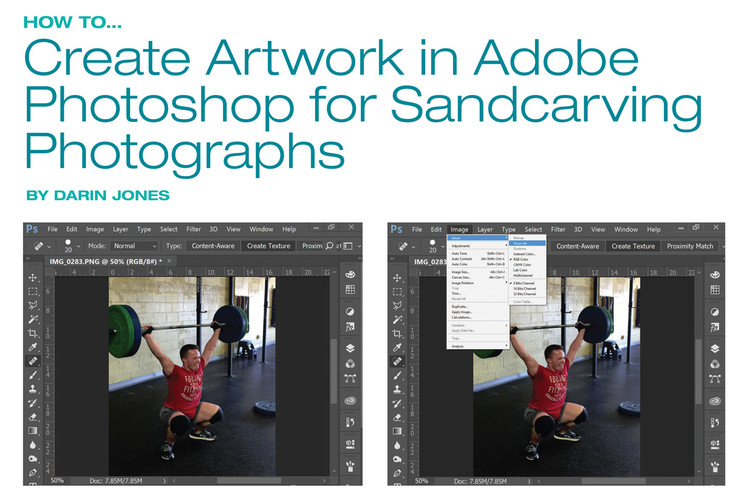Select Gradient tool in left window
The height and width of the screenshot is (500, 750).
click(x=33, y=431)
